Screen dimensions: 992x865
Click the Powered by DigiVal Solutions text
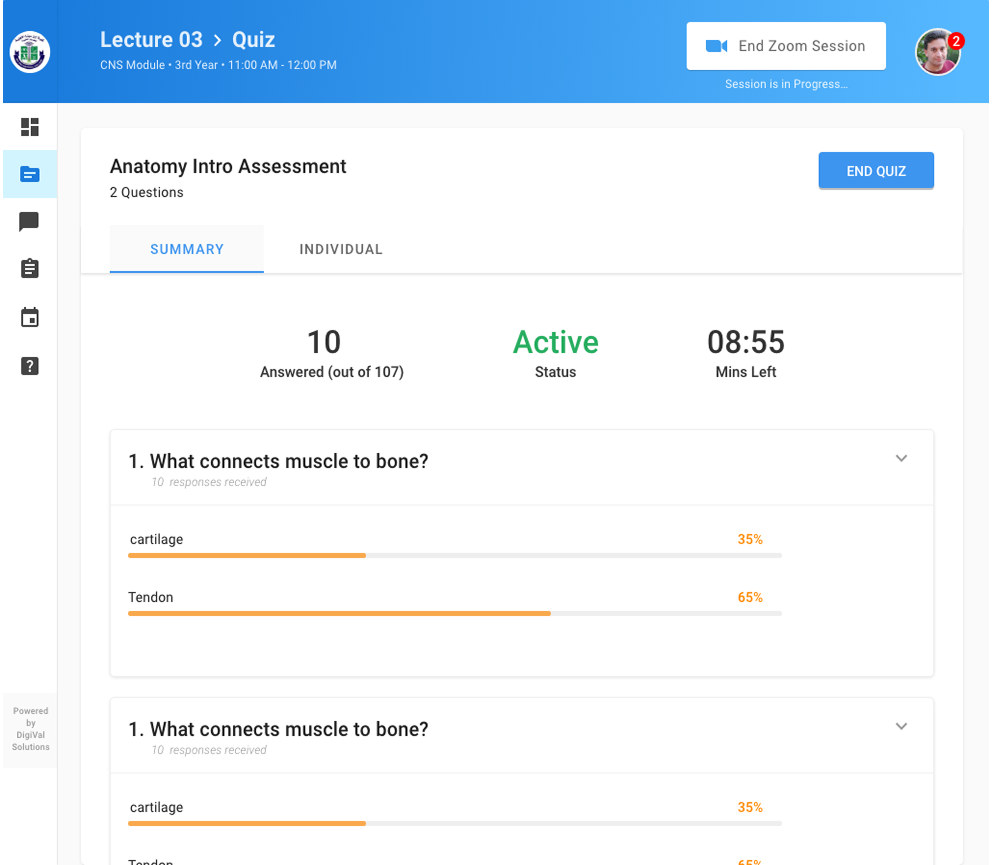[30, 729]
